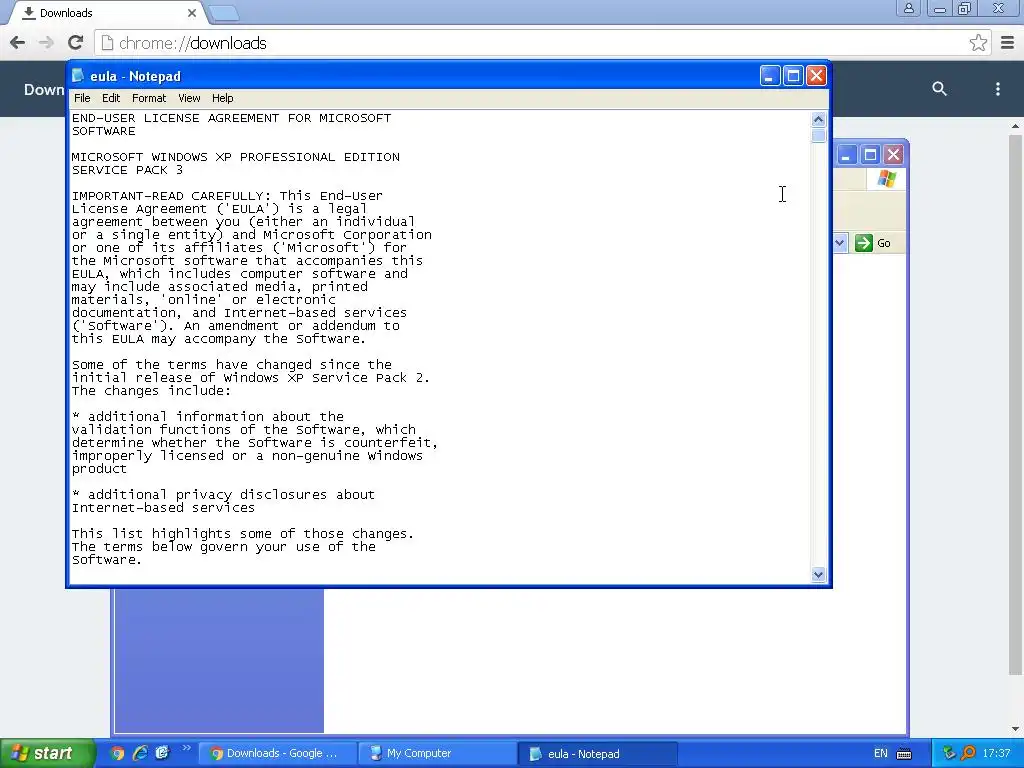This screenshot has height=768, width=1024.
Task: Open the View menu in Notepad
Action: pyautogui.click(x=189, y=98)
